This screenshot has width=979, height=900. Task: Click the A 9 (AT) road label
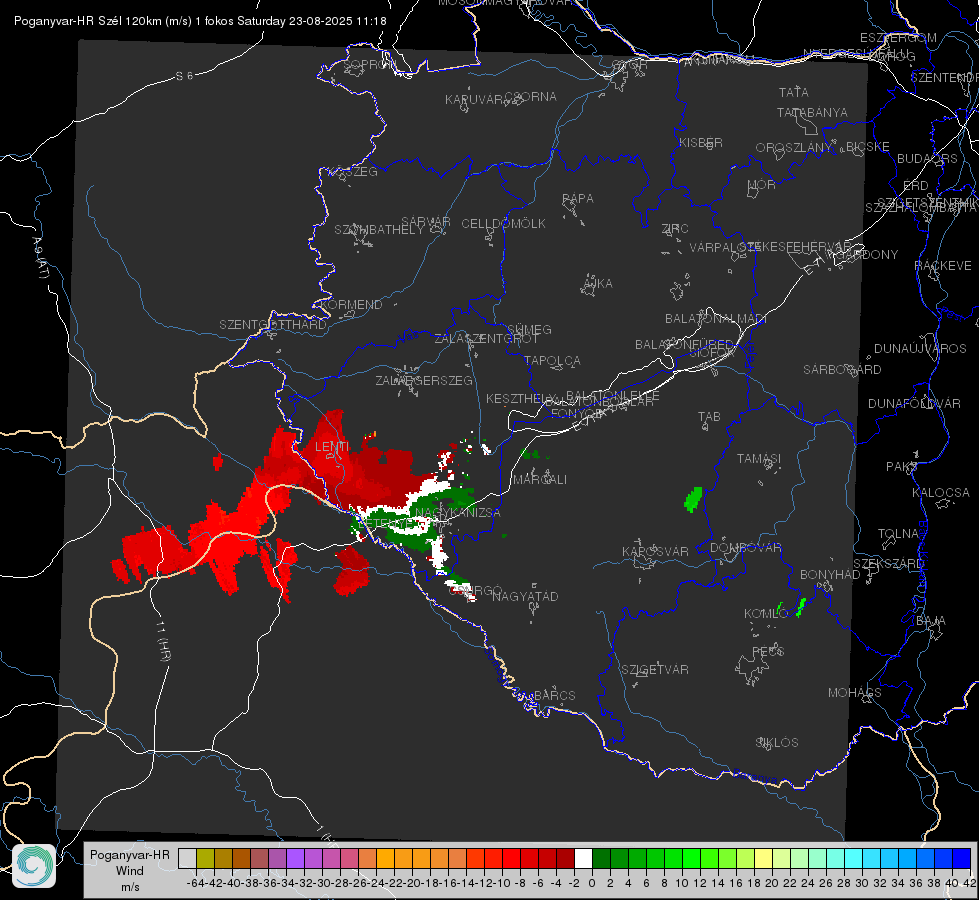[x=40, y=258]
